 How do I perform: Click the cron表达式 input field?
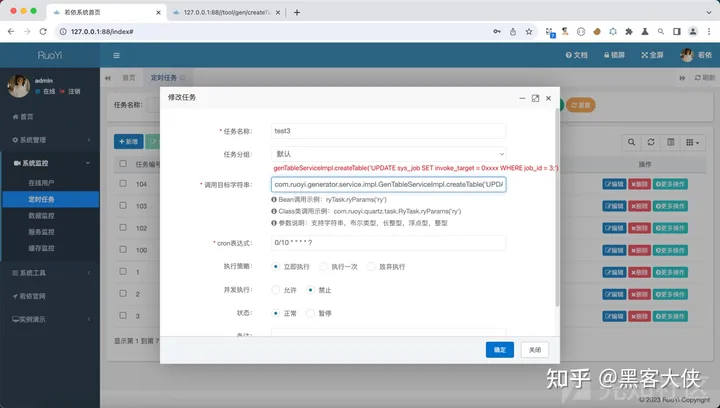tap(388, 243)
